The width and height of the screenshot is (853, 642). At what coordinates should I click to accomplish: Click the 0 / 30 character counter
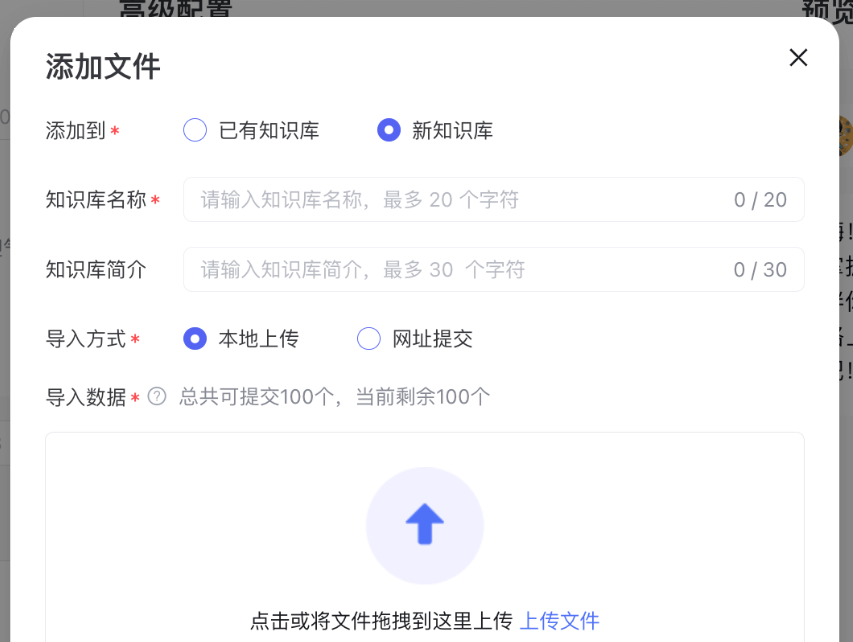click(760, 269)
